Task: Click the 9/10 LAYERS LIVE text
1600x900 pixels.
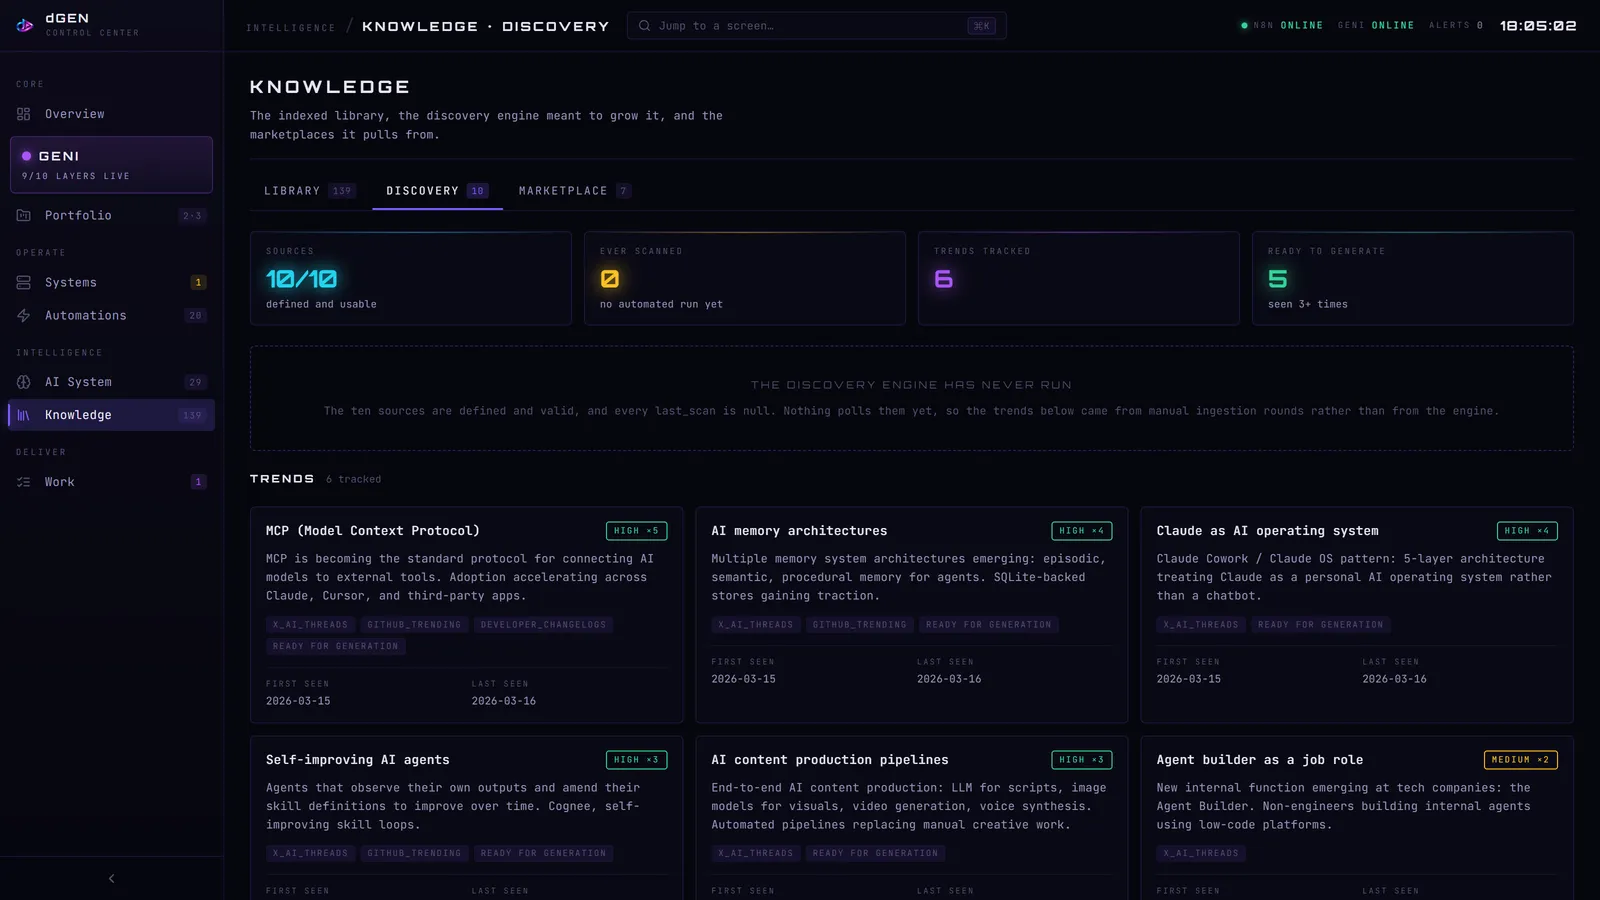Action: click(x=76, y=176)
